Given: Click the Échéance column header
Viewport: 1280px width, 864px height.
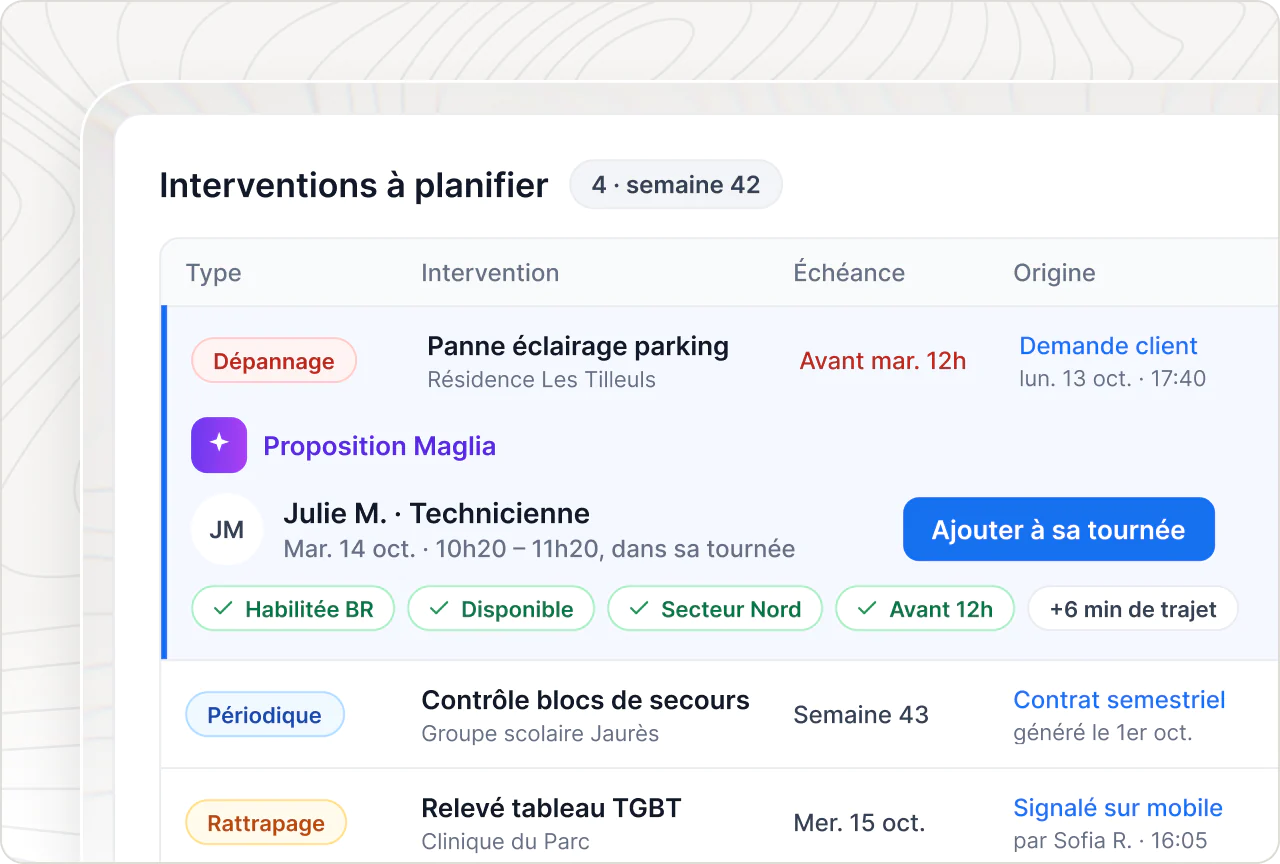Looking at the screenshot, I should [x=849, y=273].
